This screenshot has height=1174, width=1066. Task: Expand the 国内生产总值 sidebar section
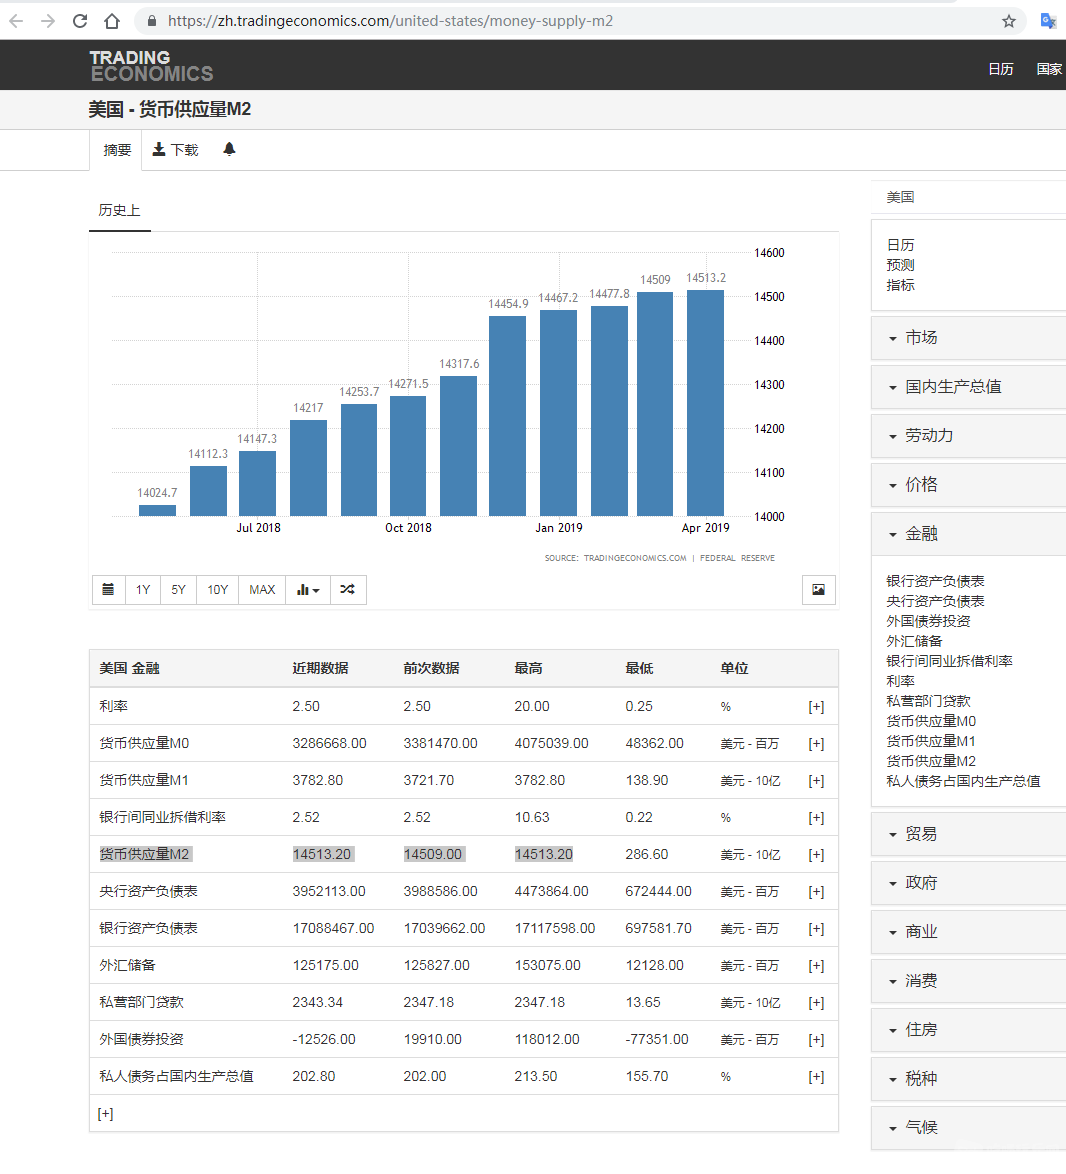point(969,387)
